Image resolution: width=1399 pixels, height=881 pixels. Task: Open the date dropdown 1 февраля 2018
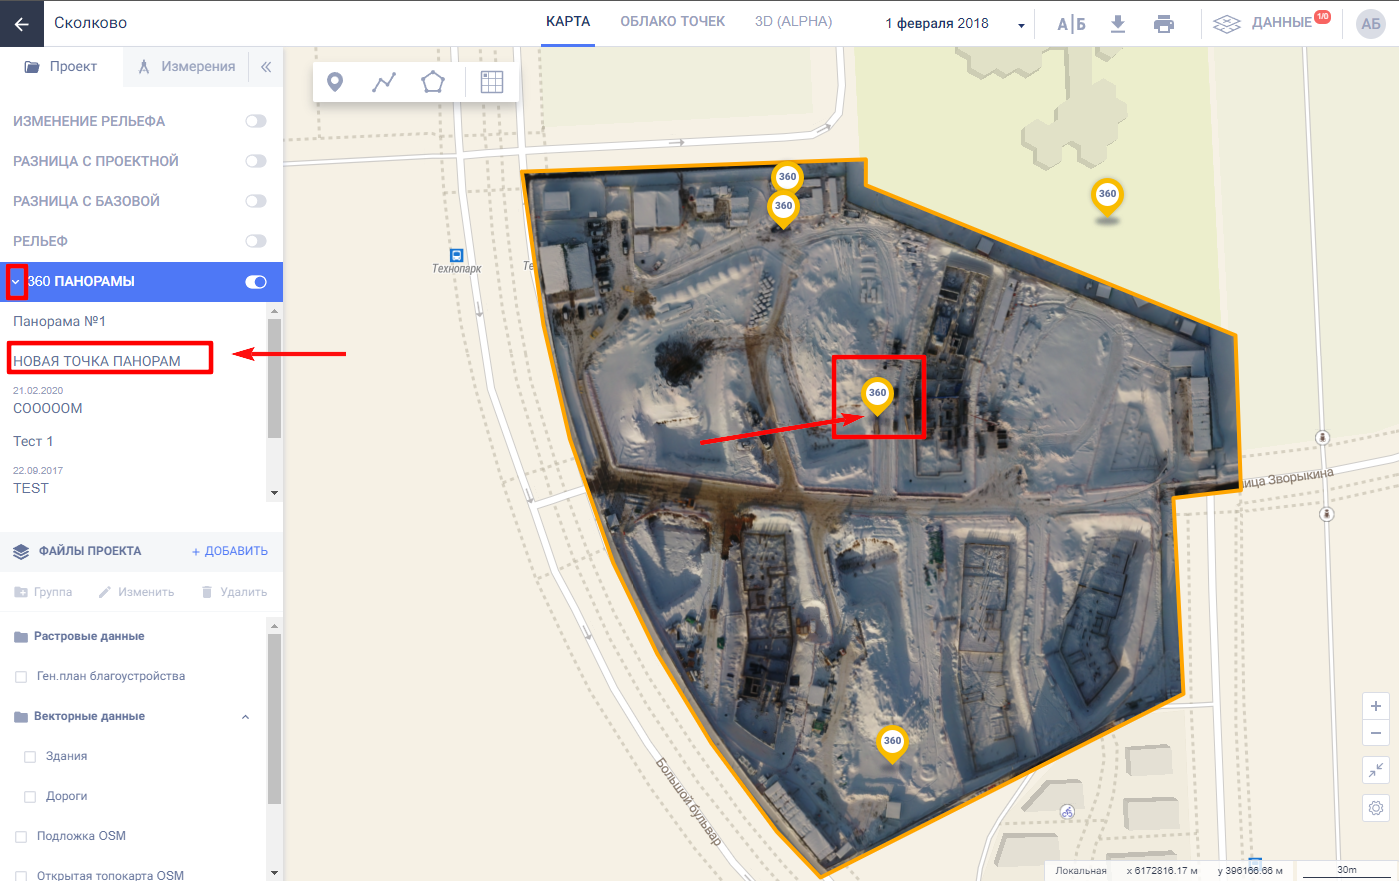tap(954, 24)
